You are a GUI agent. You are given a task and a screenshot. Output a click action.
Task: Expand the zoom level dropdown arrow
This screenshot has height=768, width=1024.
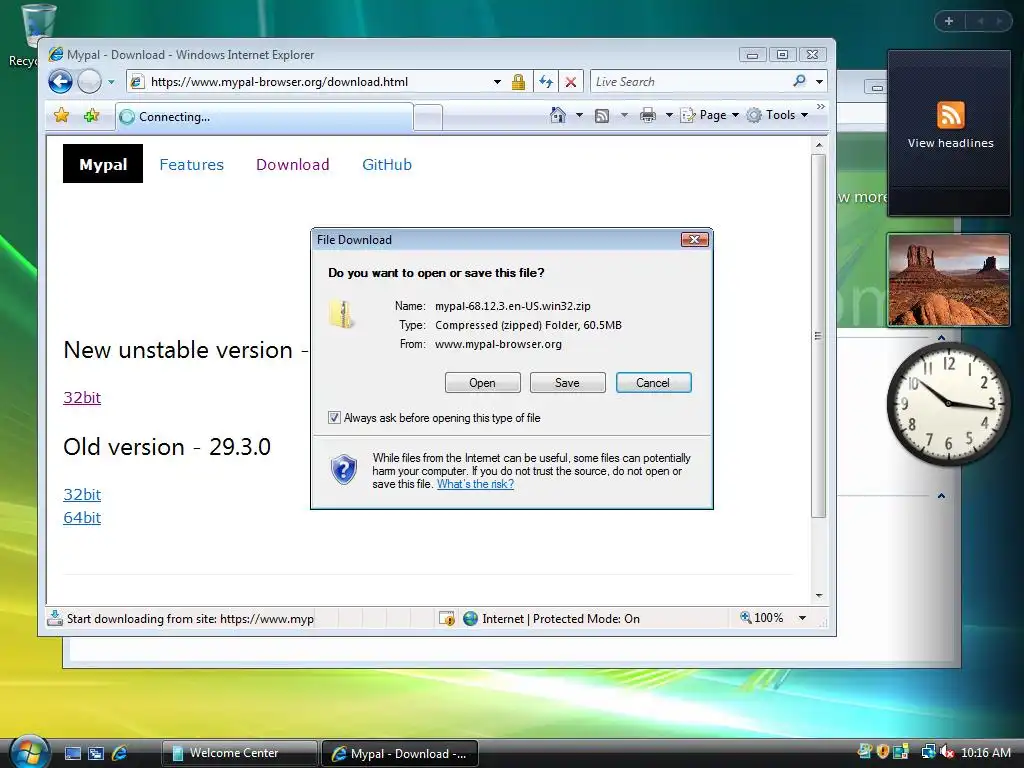click(803, 618)
